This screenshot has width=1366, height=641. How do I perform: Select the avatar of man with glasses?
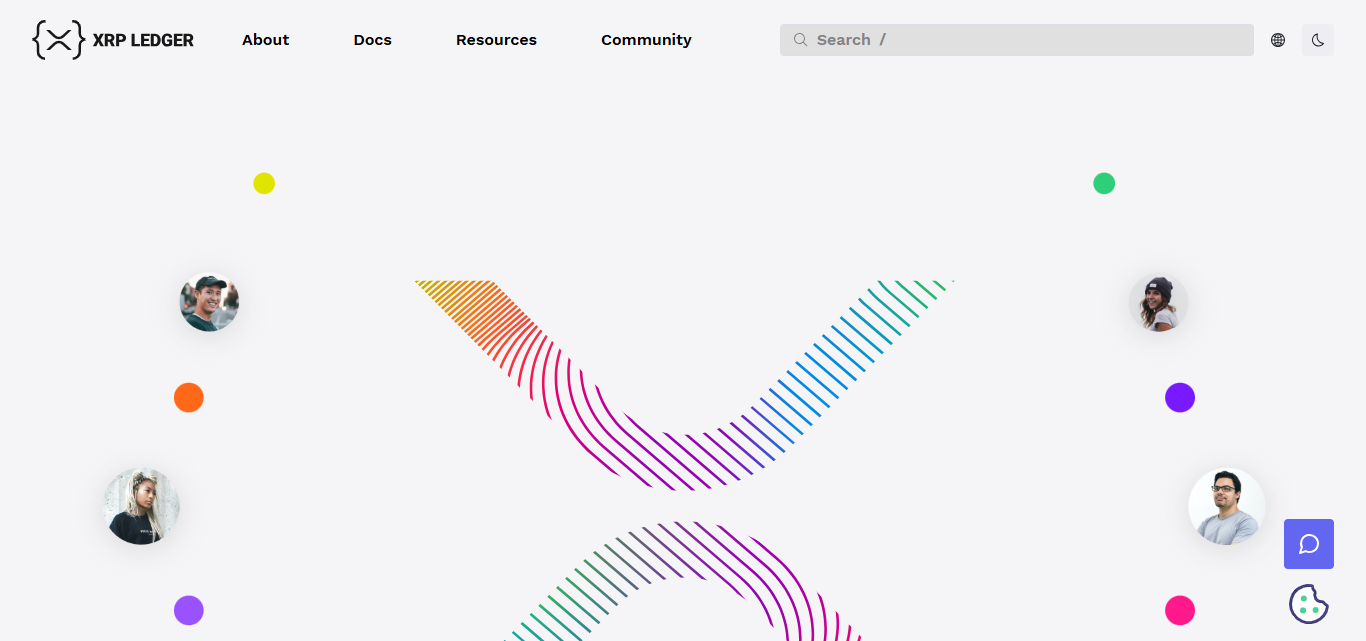pos(1226,506)
